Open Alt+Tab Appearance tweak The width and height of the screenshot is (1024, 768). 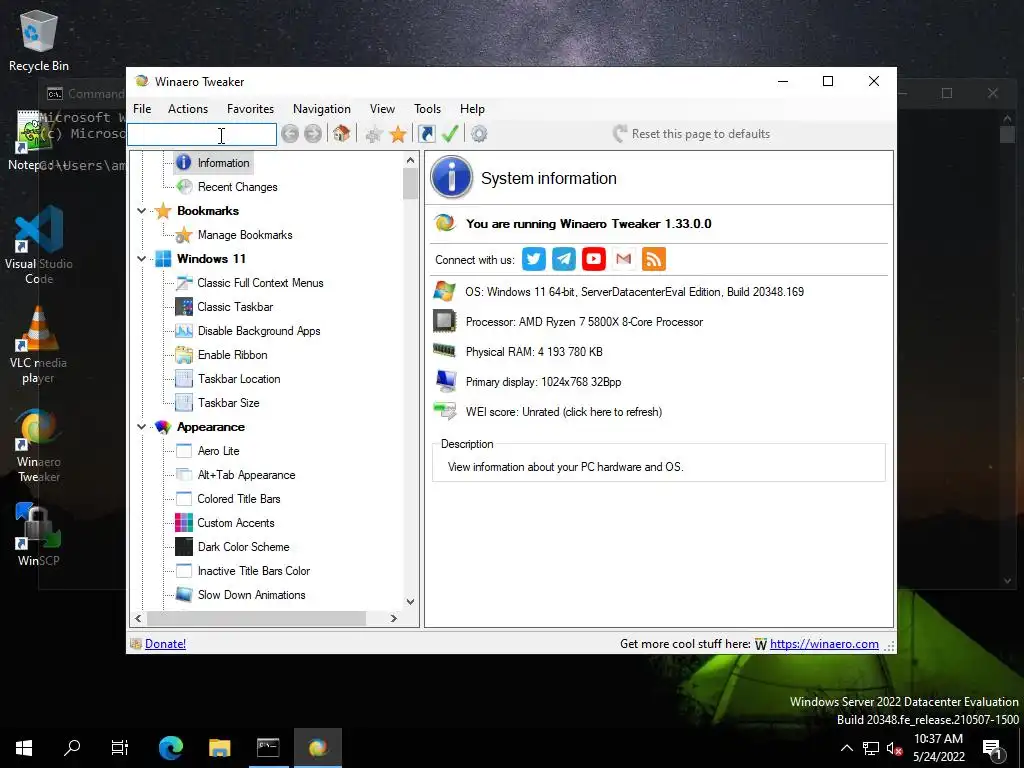(236, 475)
